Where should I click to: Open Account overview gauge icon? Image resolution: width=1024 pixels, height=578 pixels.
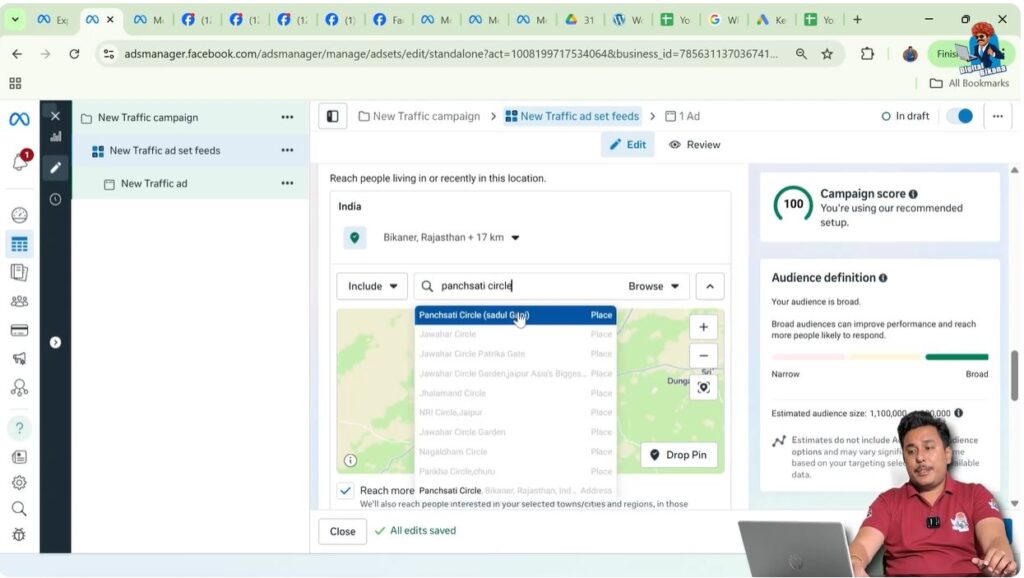pyautogui.click(x=20, y=214)
